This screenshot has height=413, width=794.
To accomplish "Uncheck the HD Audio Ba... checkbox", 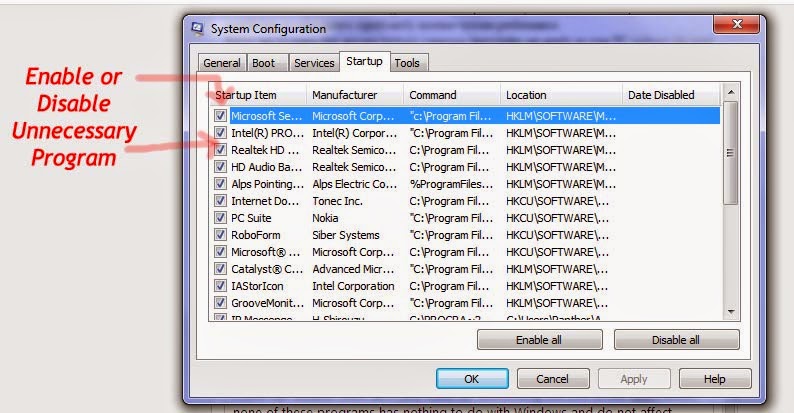I will 220,167.
